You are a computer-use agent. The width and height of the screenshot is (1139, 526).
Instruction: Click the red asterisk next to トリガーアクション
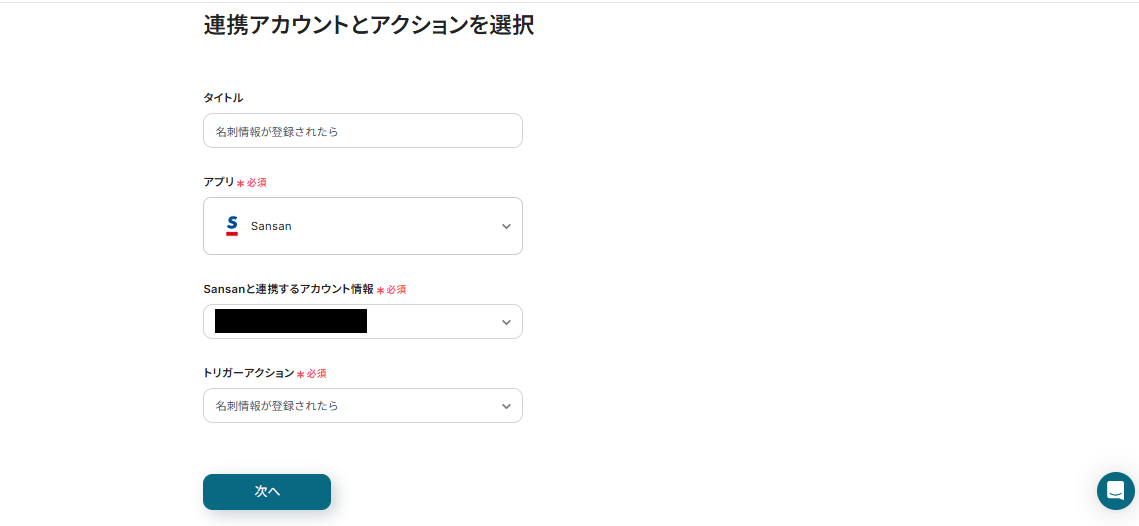click(300, 375)
